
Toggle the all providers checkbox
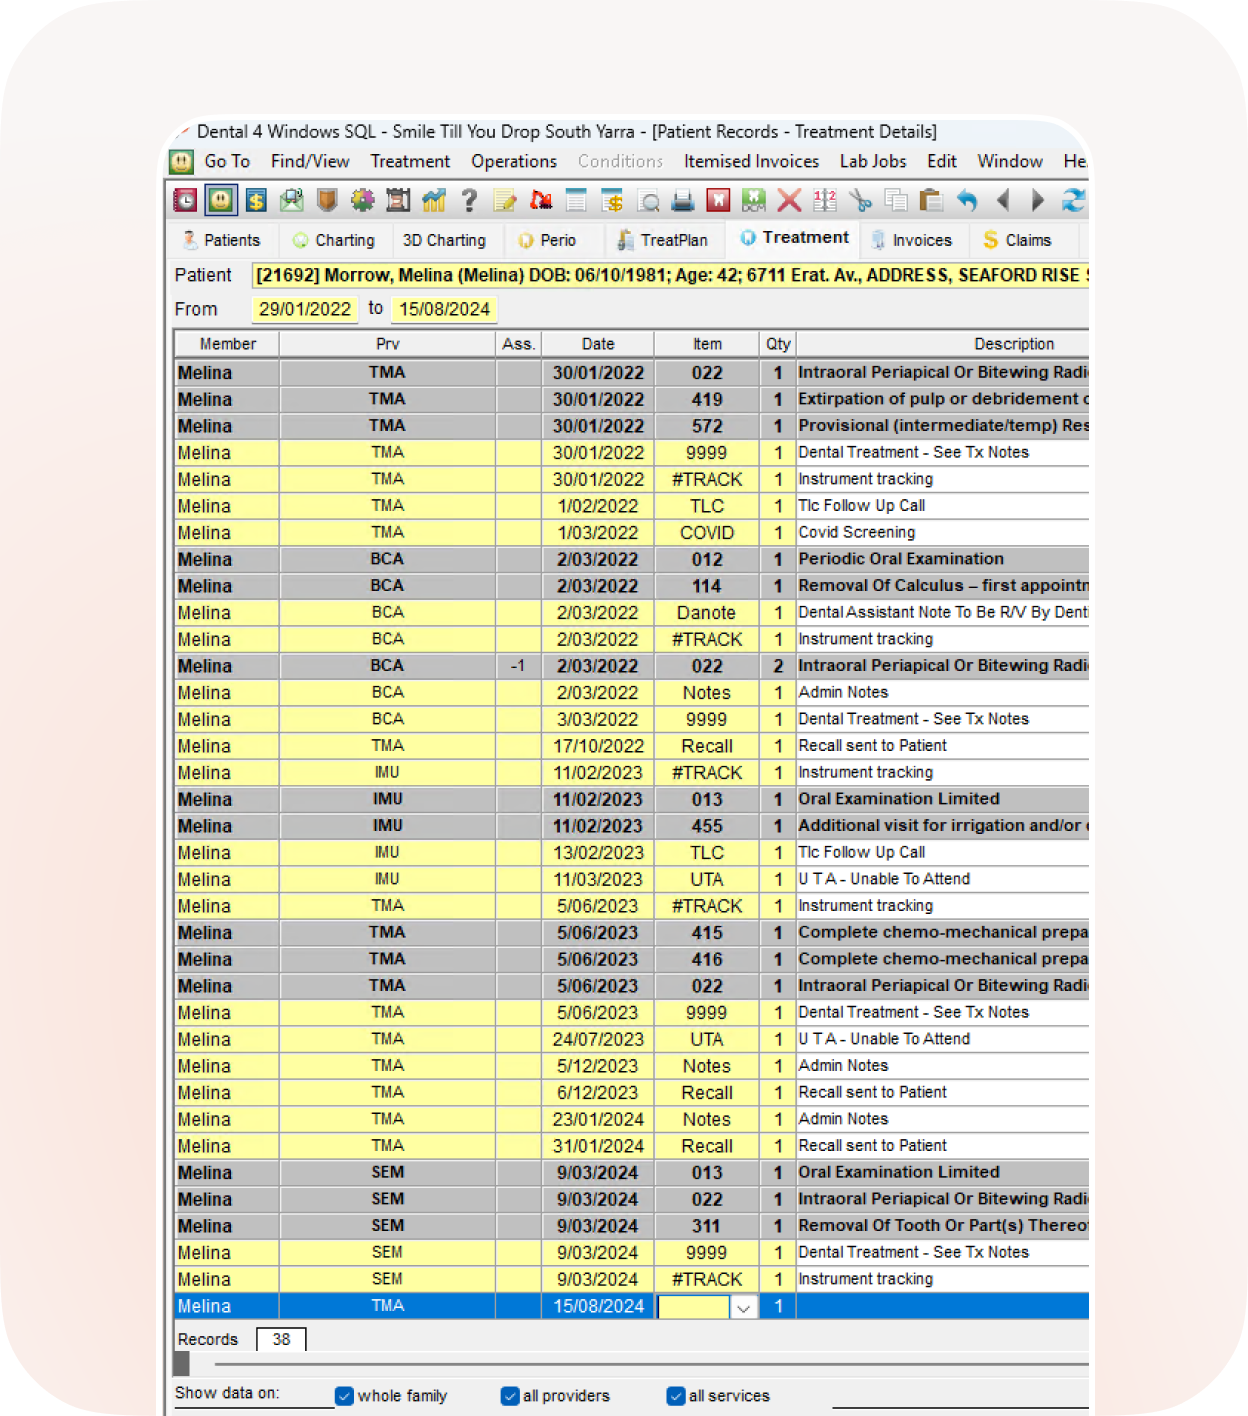[x=510, y=1396]
